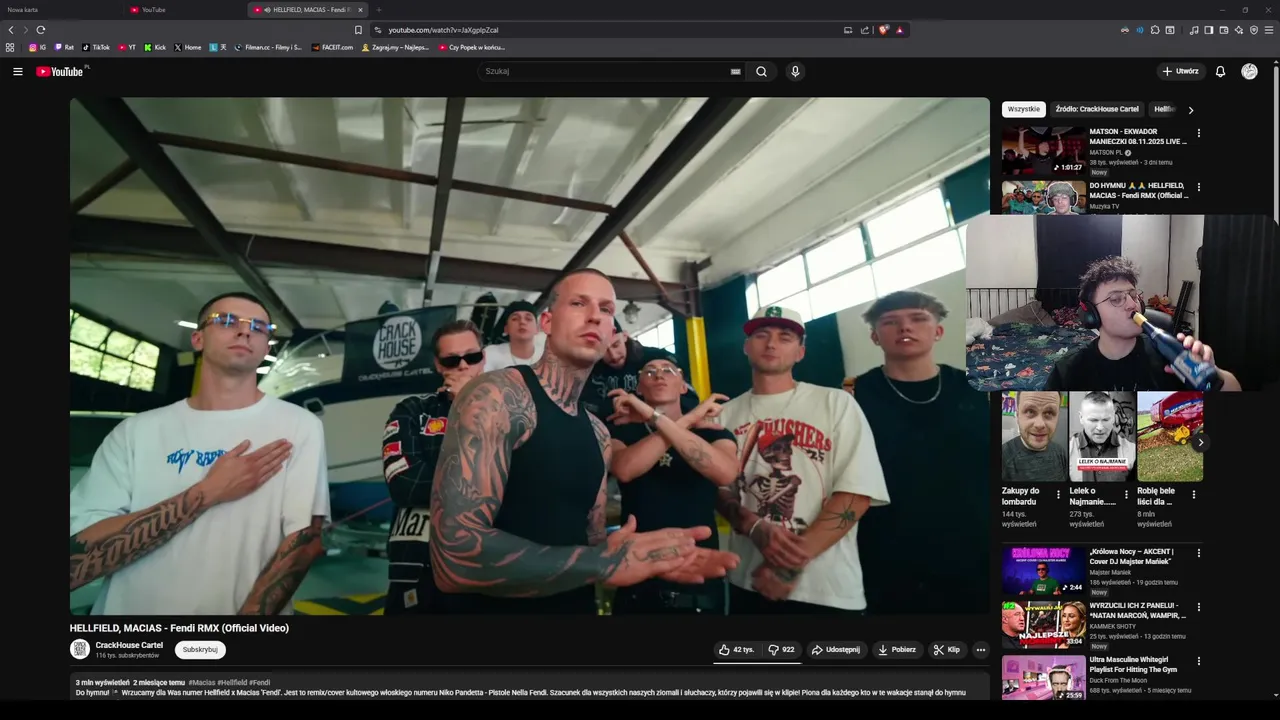Close the HELLFIELD, MACIAS tab
1280x720 pixels.
[x=360, y=10]
